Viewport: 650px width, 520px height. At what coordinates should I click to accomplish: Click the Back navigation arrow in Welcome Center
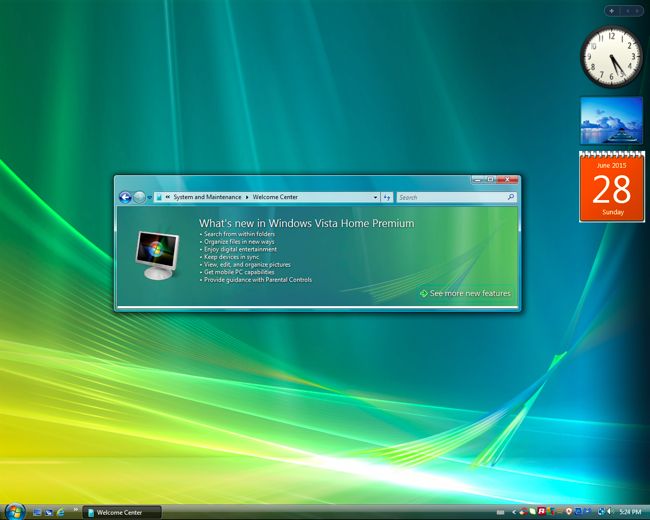[x=125, y=197]
